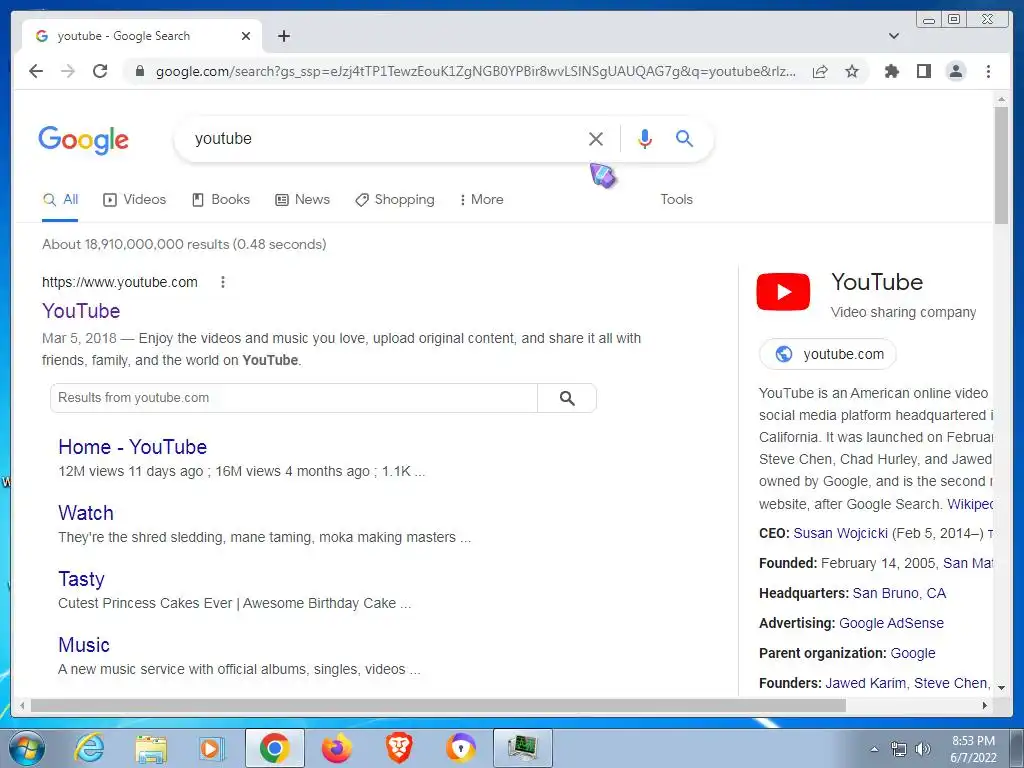
Task: Click the Google search input field
Action: [x=385, y=138]
